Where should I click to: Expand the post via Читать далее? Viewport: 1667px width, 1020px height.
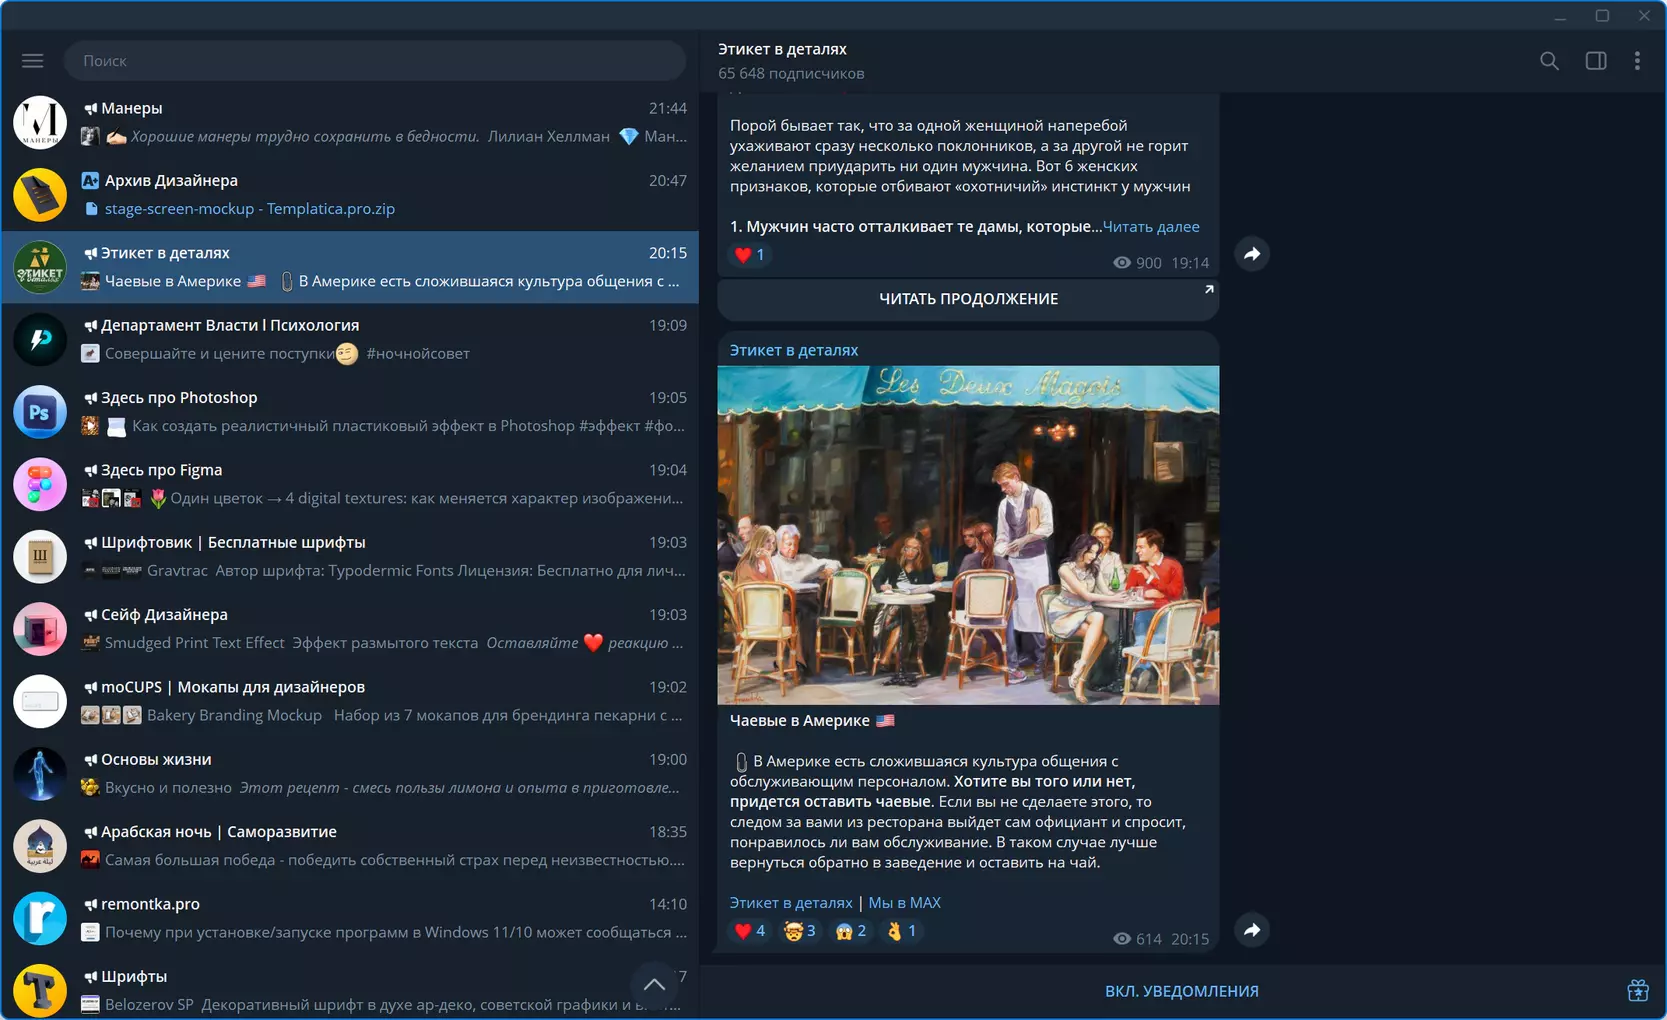point(1150,227)
